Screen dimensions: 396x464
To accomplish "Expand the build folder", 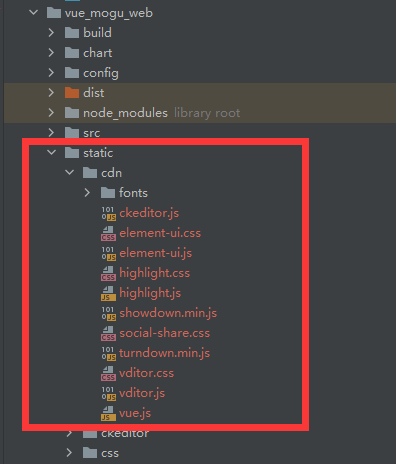I will click(51, 33).
